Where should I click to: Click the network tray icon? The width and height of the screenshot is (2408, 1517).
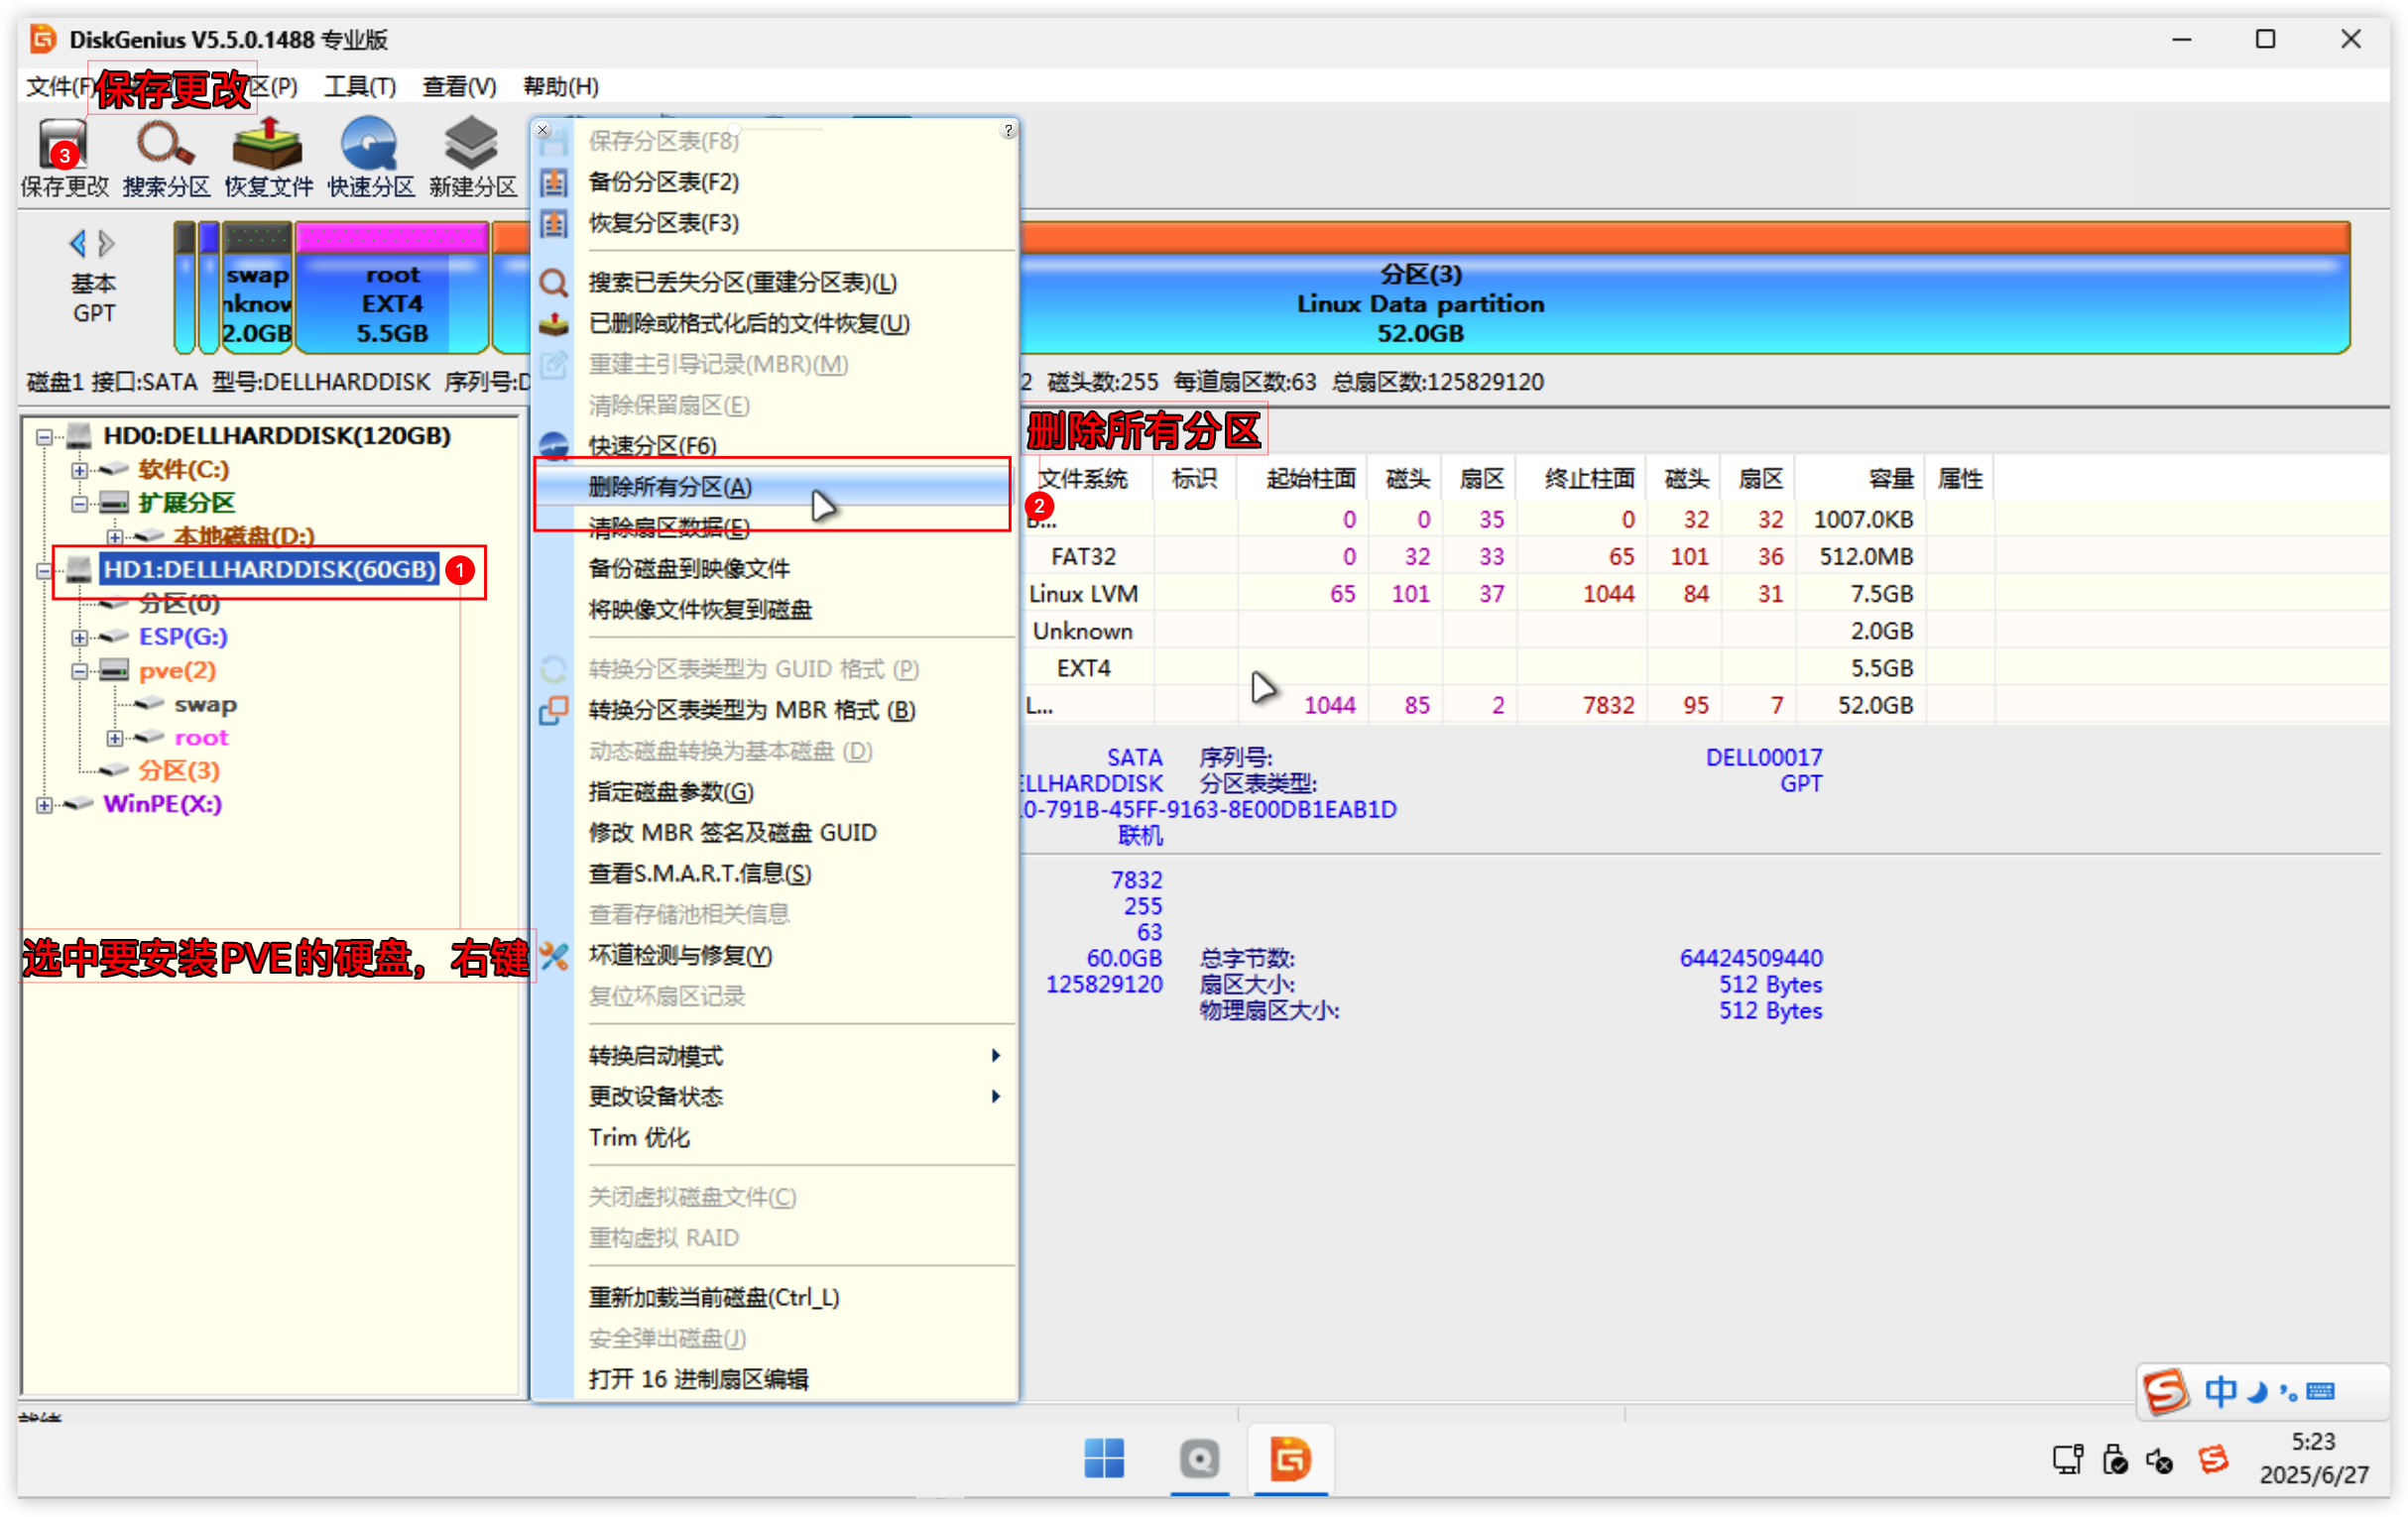pyautogui.click(x=2067, y=1461)
